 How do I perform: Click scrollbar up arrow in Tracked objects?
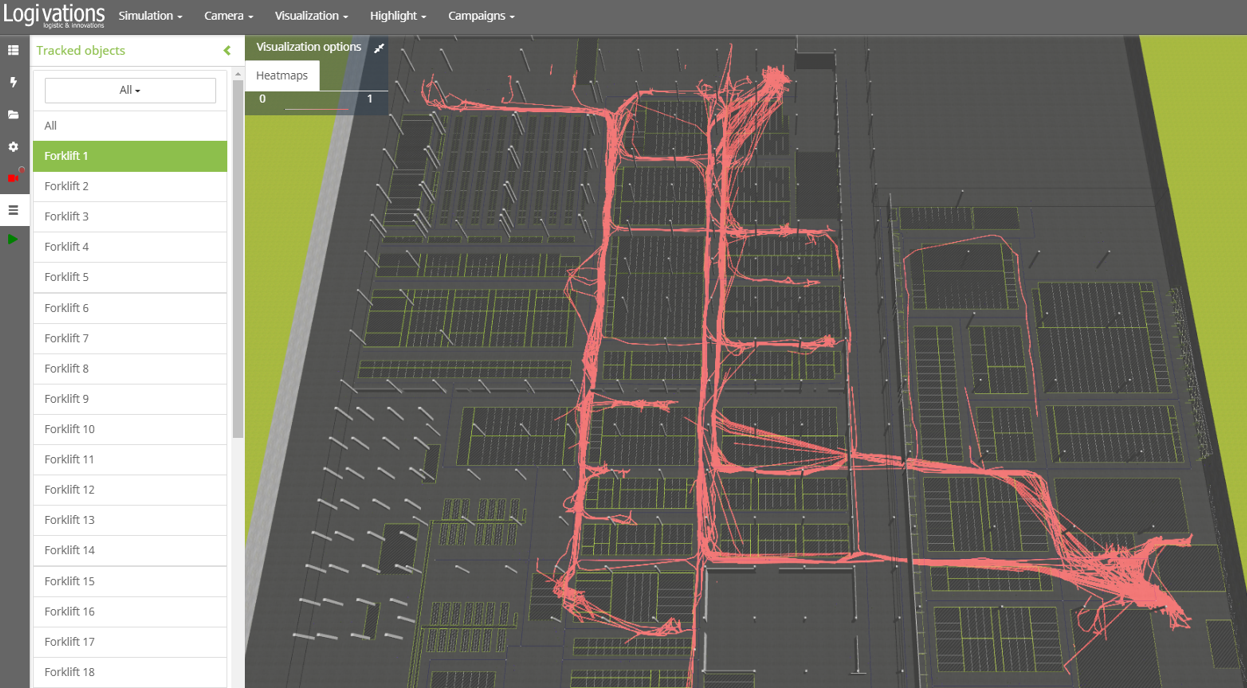(238, 74)
